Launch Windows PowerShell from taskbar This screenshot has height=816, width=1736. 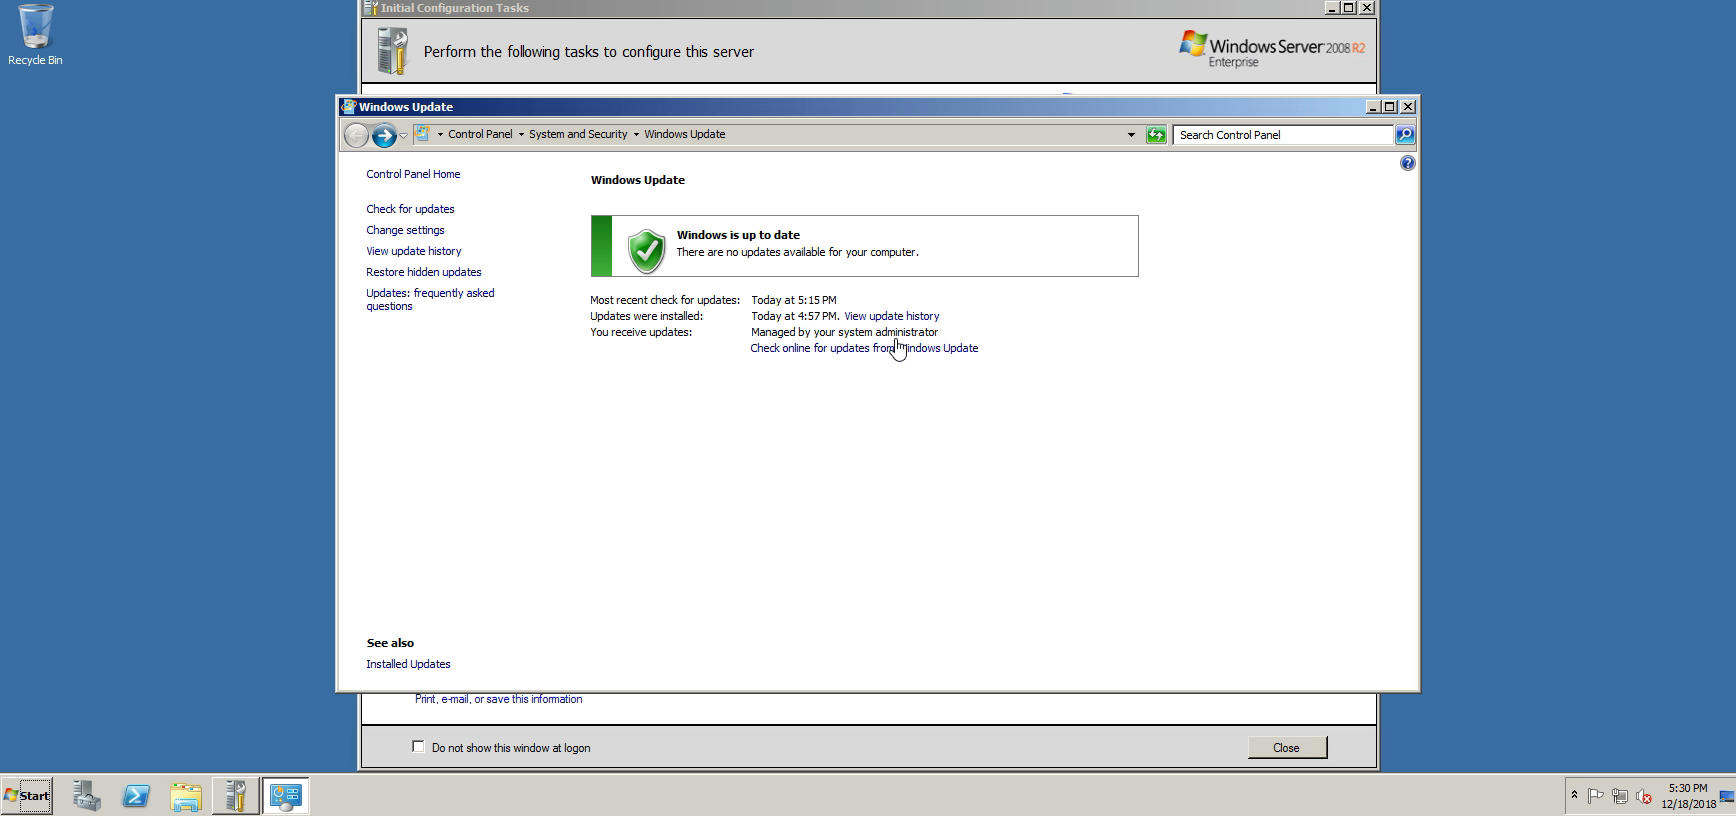[136, 796]
